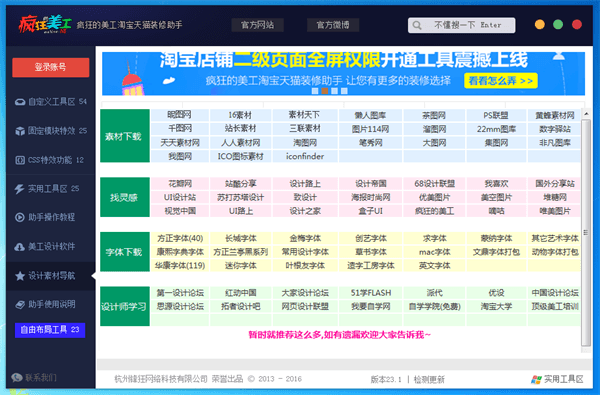Viewport: 600px width, 395px height.
Task: Click the orange minimize circle
Action: click(x=540, y=24)
